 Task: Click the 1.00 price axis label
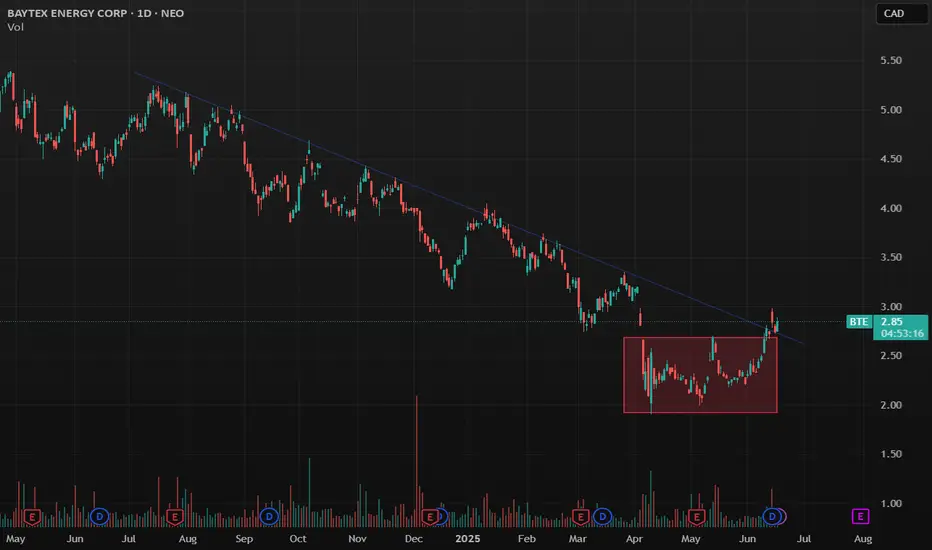click(x=891, y=504)
